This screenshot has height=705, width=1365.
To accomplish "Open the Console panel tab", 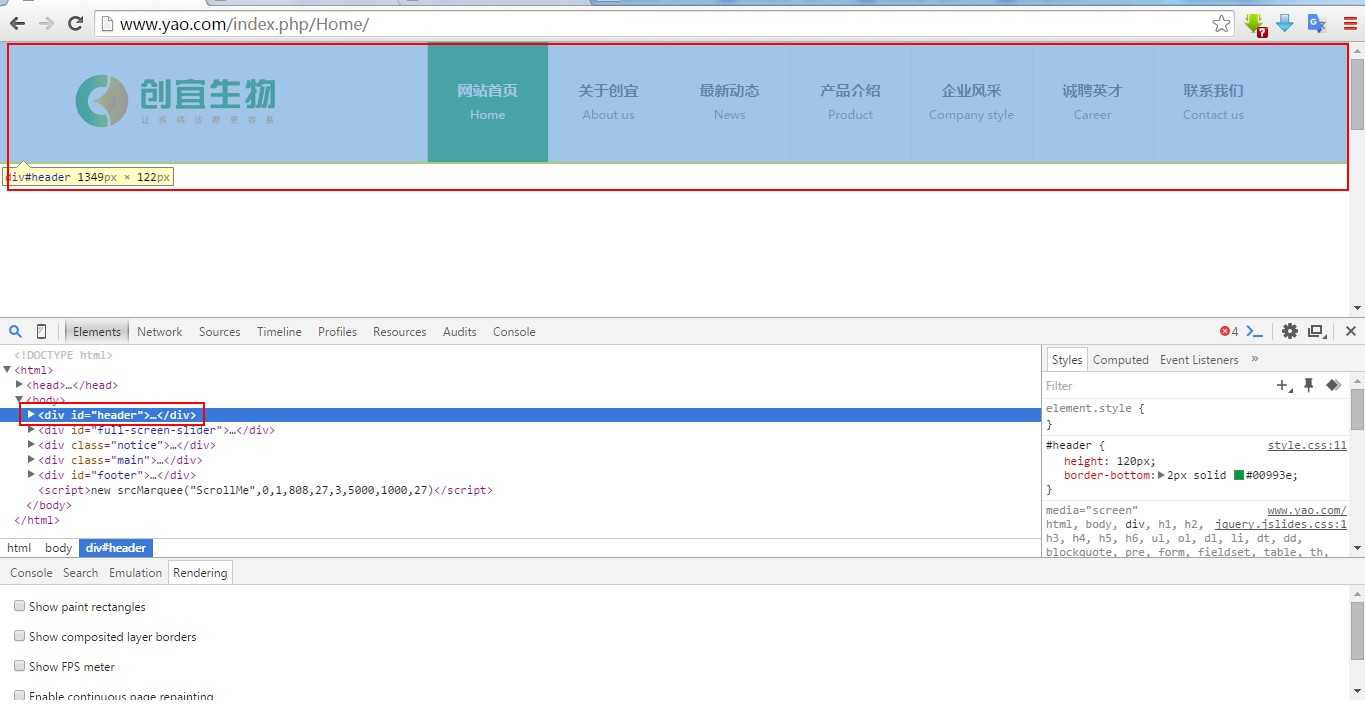I will tap(514, 332).
